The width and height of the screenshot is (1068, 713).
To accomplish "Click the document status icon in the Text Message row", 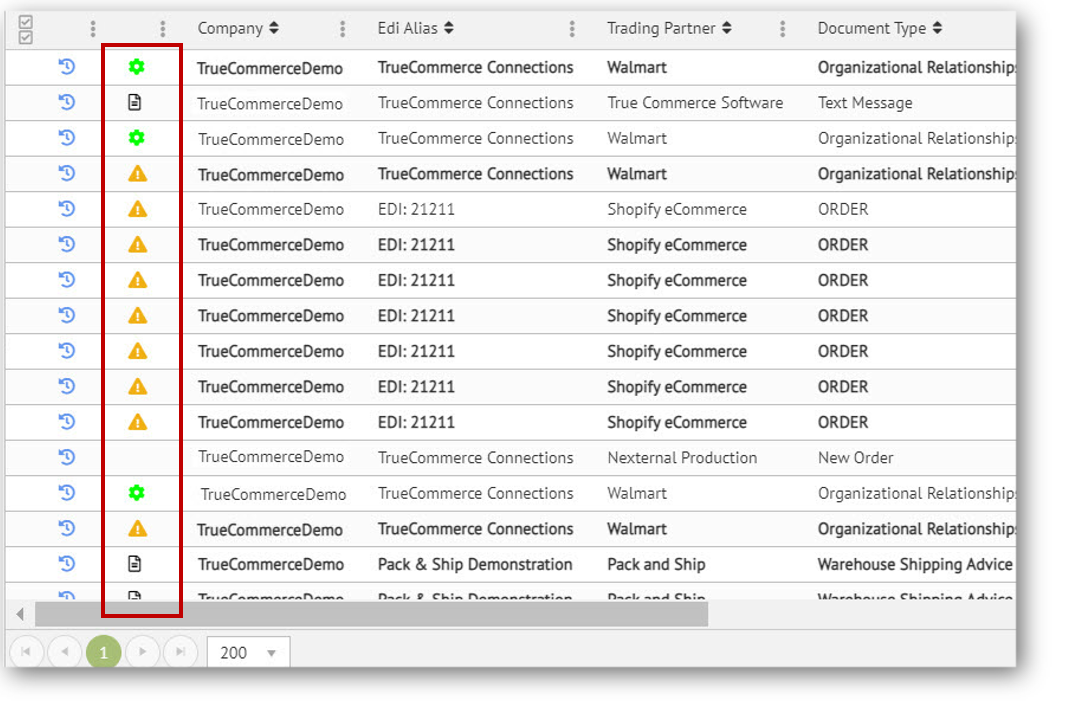I will tap(136, 103).
